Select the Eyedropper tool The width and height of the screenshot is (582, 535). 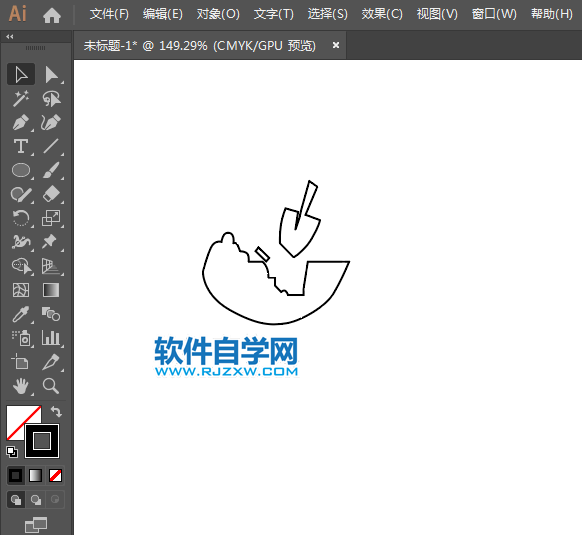pyautogui.click(x=21, y=314)
